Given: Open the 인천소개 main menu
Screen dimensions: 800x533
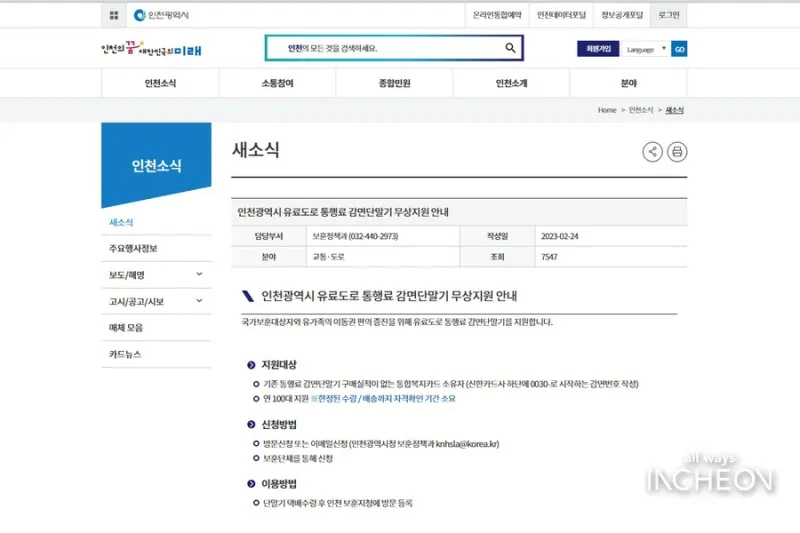Looking at the screenshot, I should (x=511, y=83).
